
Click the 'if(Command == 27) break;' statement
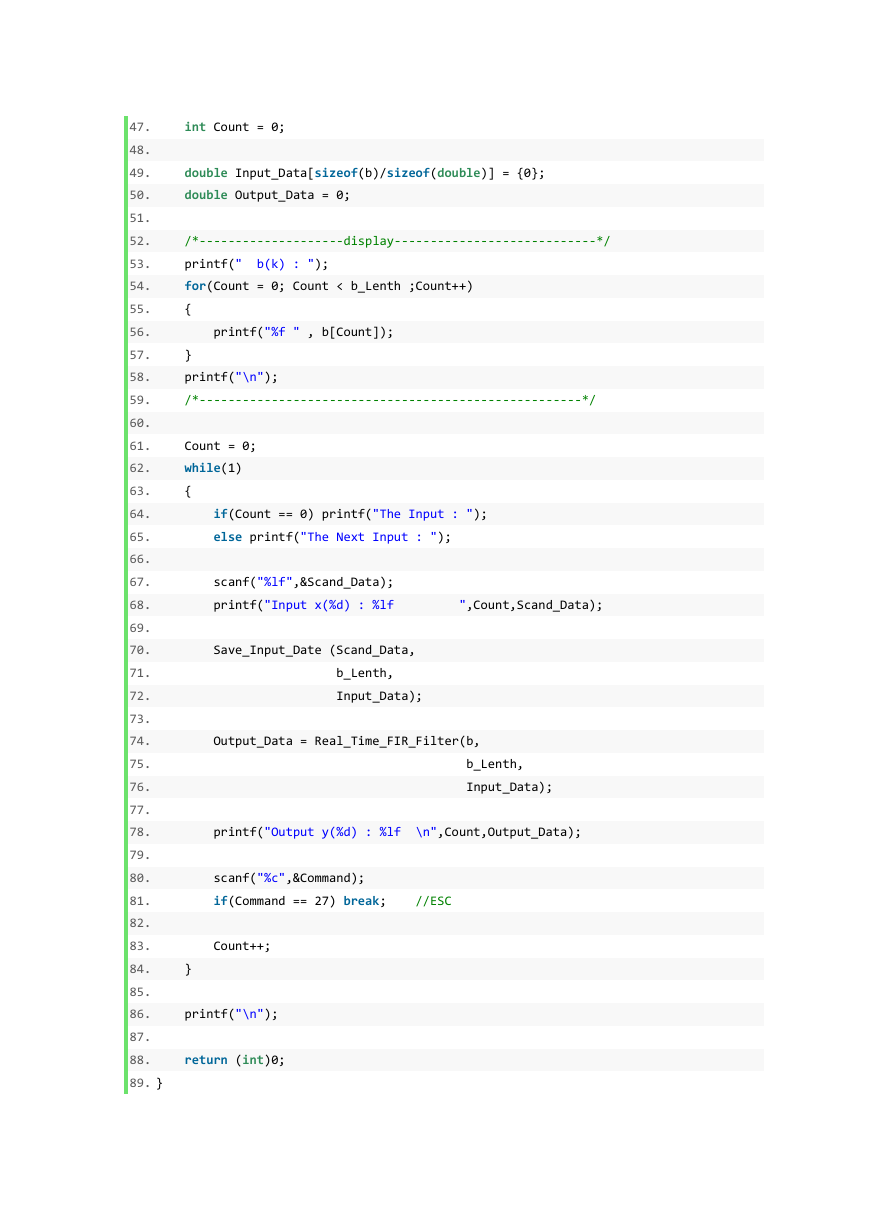[300, 901]
